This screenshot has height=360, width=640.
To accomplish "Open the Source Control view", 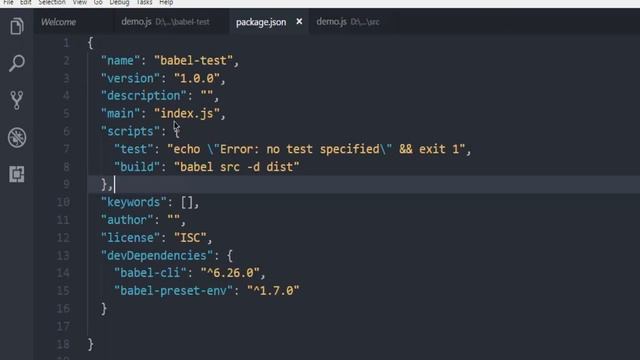I will 17,100.
